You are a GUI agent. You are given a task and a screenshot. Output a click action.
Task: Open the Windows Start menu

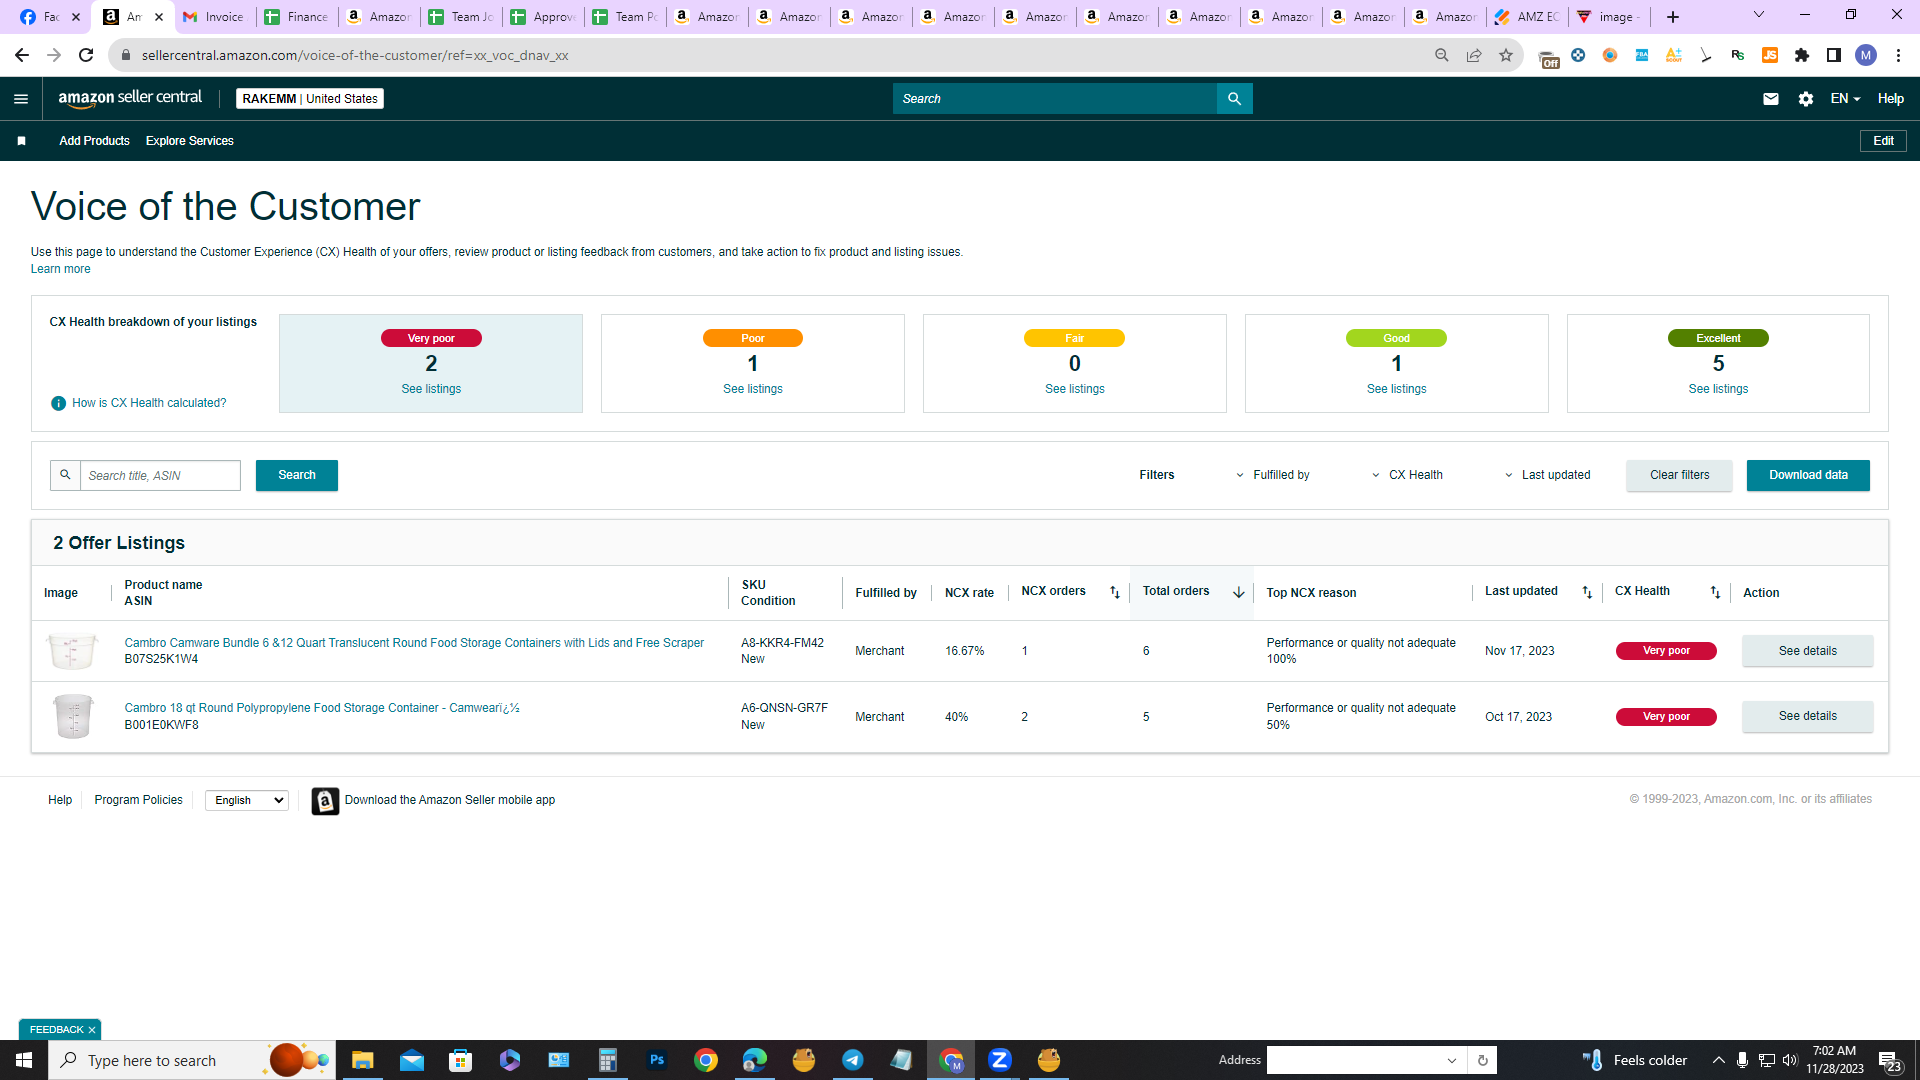24,1060
